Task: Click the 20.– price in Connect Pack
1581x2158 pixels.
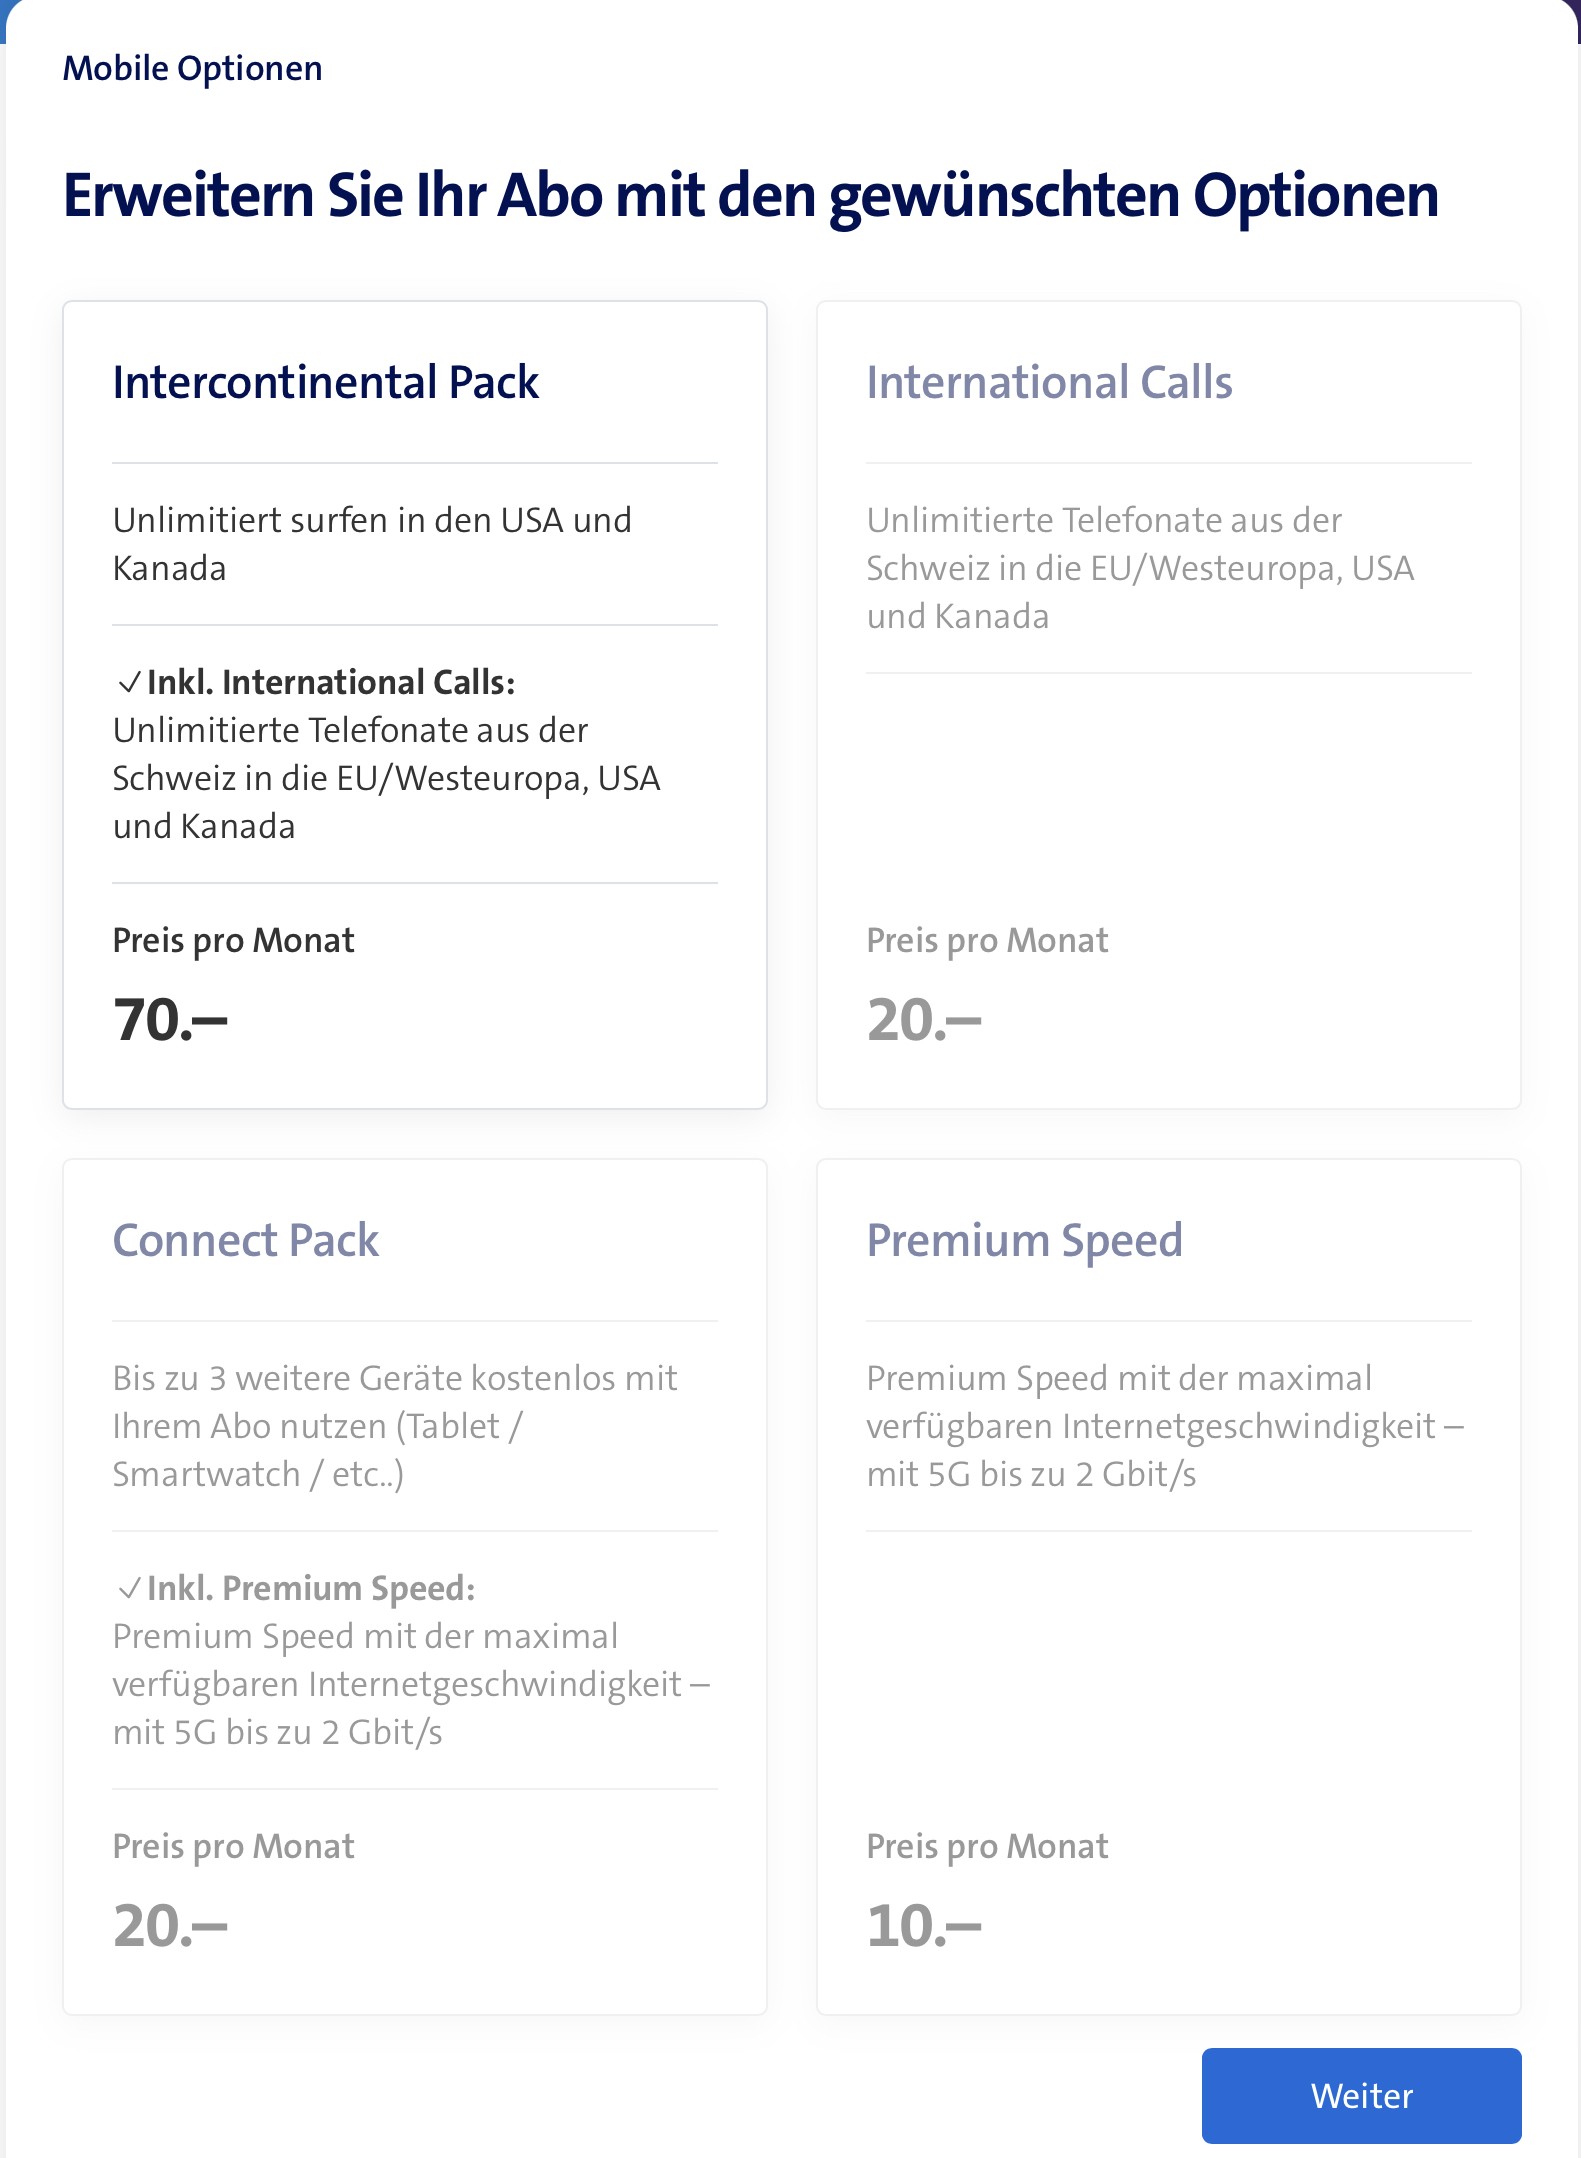Action: click(170, 1927)
